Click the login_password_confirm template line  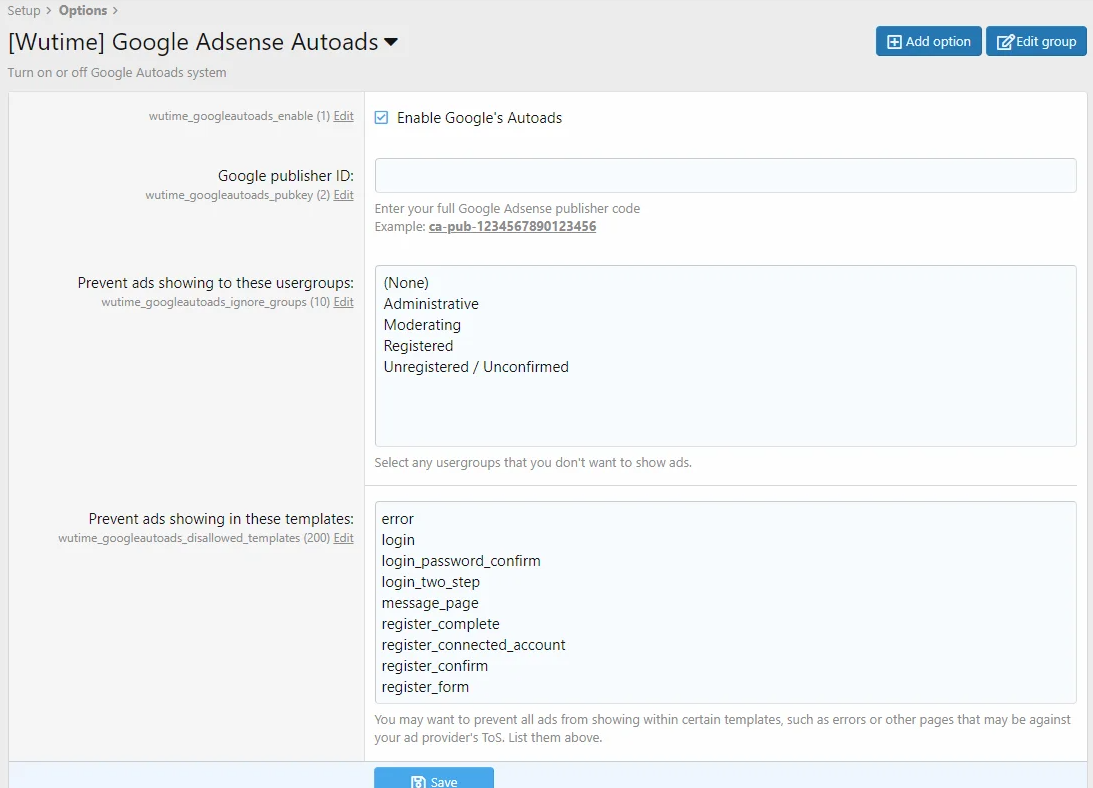point(461,561)
